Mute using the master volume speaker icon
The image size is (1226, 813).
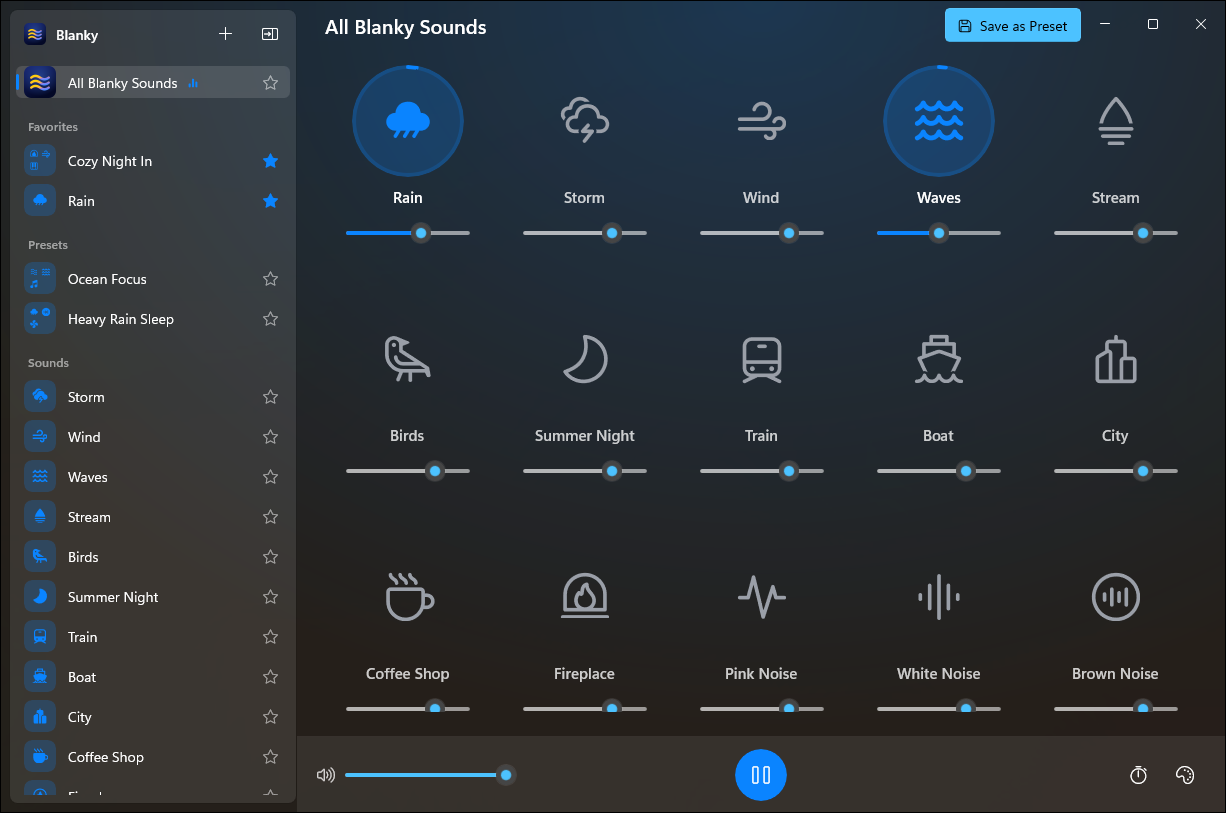coord(325,775)
